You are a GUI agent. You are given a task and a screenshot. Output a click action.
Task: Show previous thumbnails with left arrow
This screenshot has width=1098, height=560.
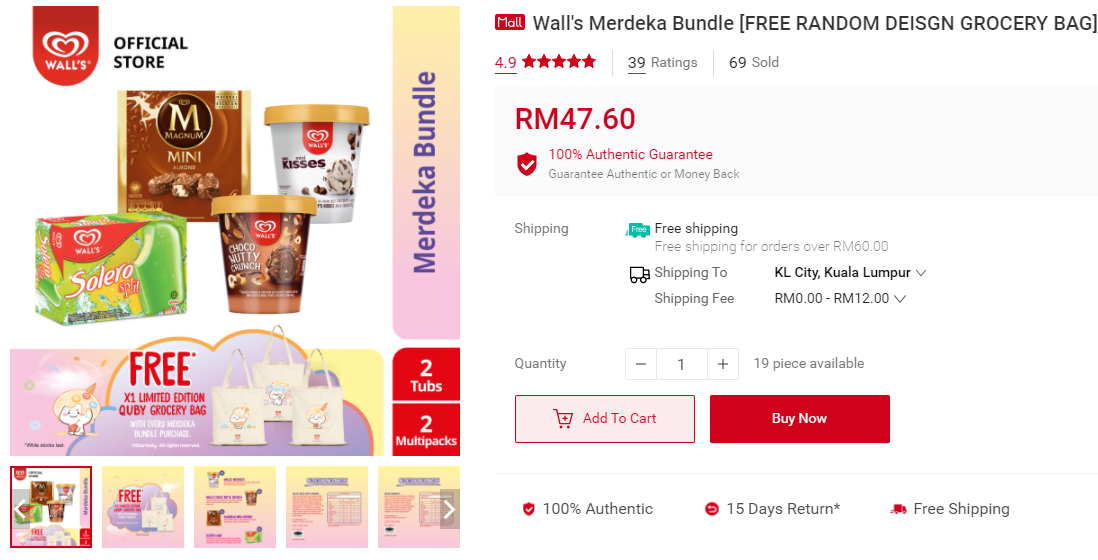(20, 509)
